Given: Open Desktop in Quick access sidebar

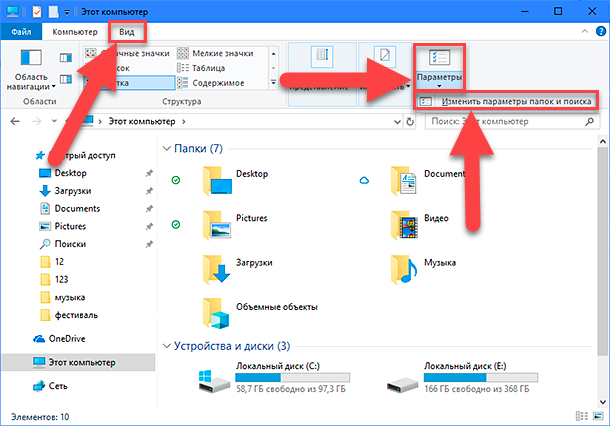Looking at the screenshot, I should (x=70, y=173).
